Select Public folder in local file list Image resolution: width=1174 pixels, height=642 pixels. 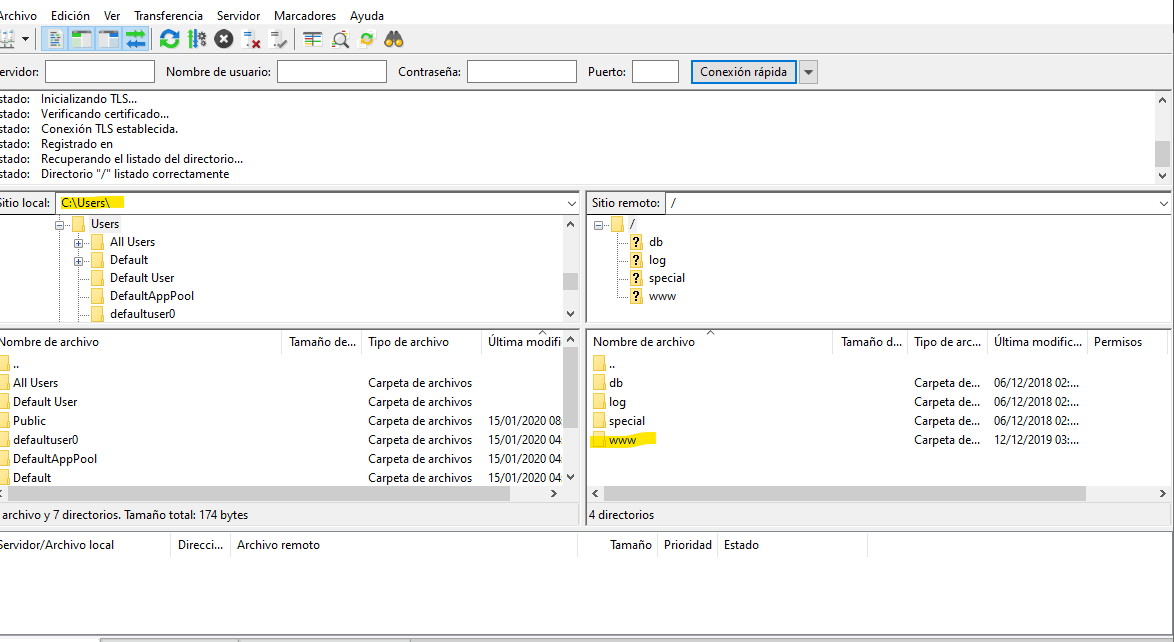[29, 421]
